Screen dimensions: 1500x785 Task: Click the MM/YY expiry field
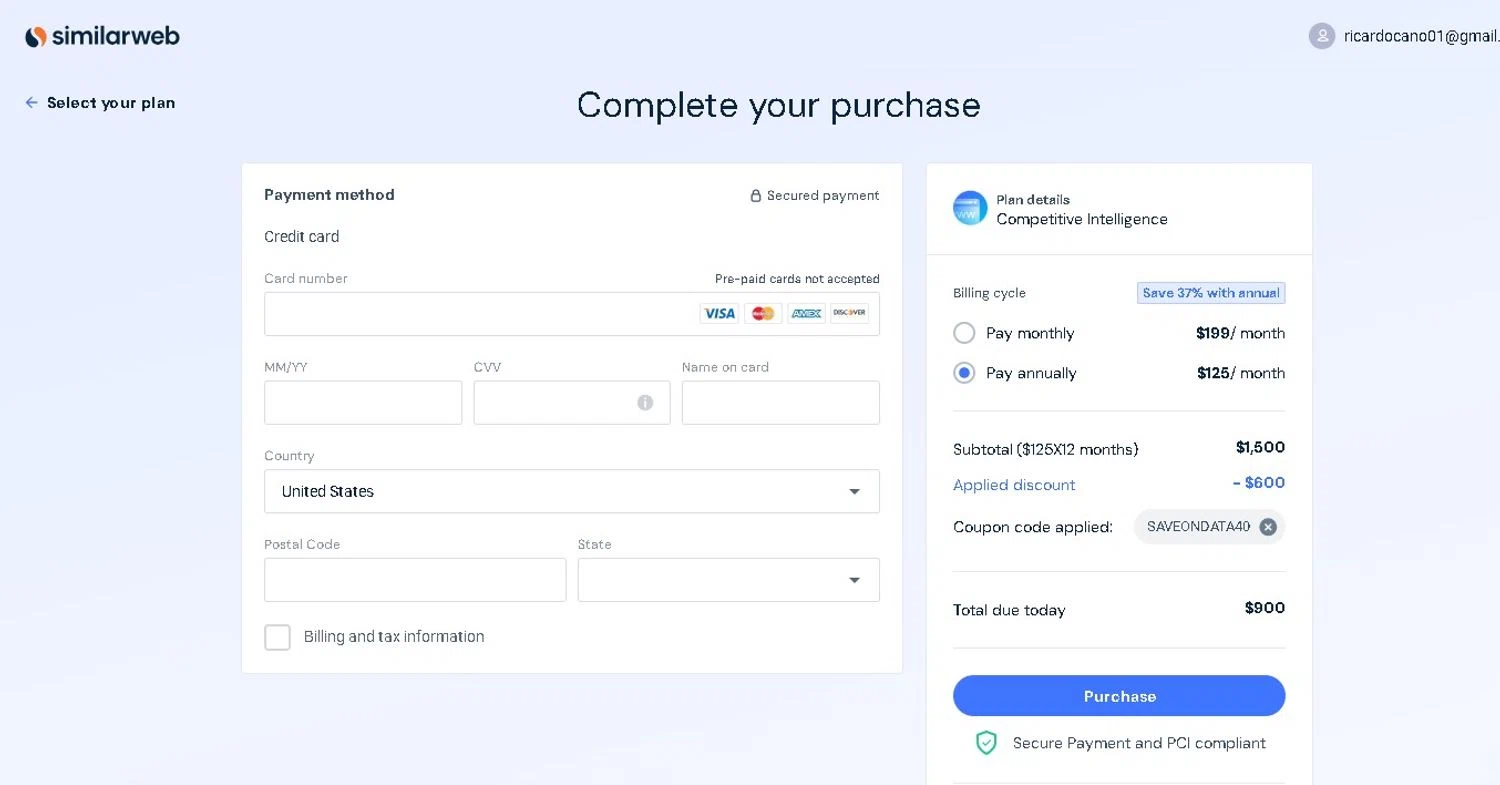click(363, 403)
